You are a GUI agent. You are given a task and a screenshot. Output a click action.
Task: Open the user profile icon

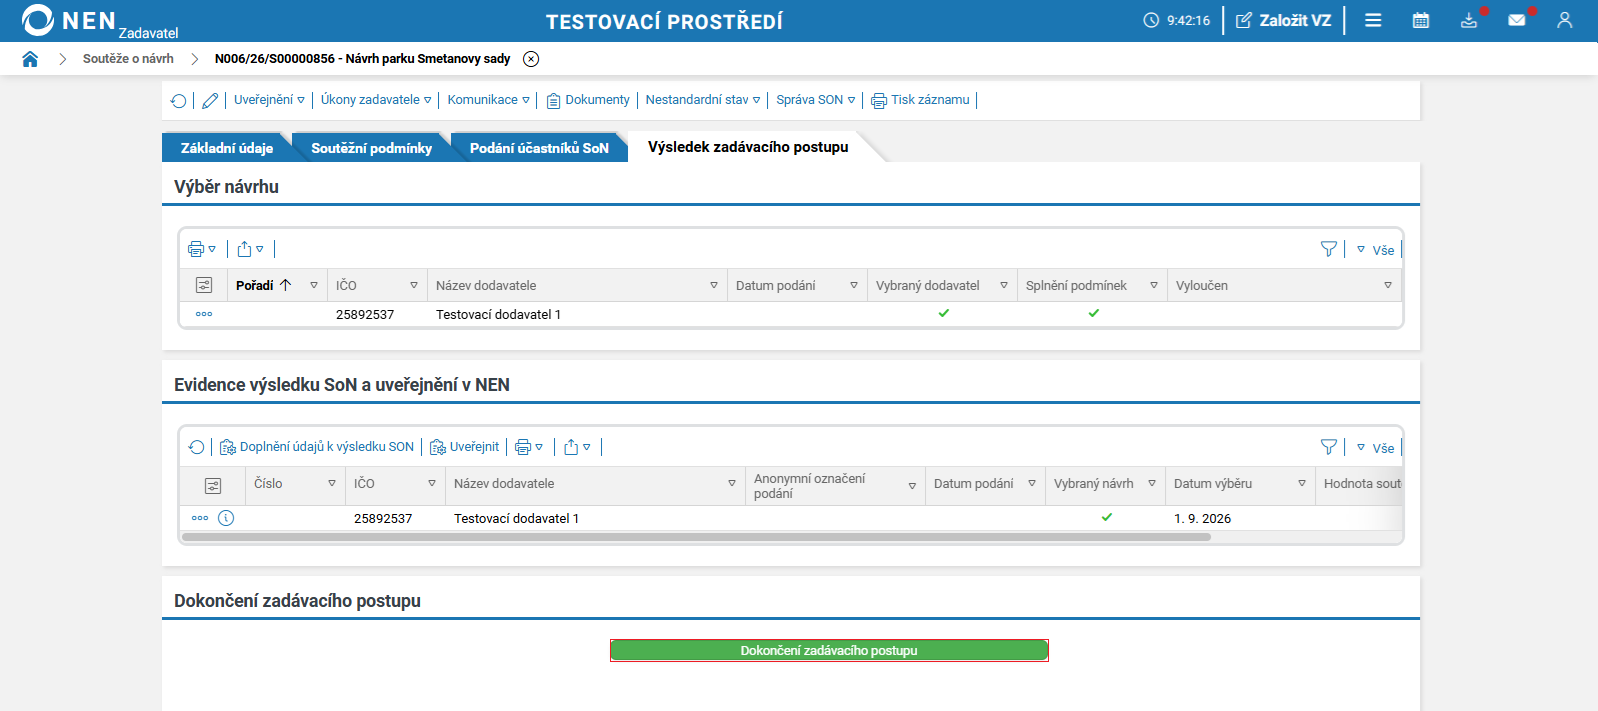tap(1565, 20)
